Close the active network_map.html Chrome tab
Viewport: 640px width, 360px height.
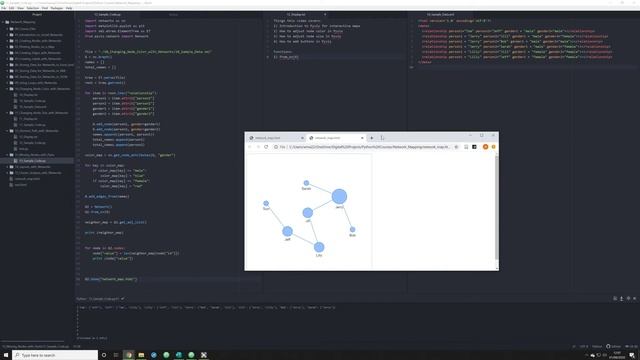362,138
